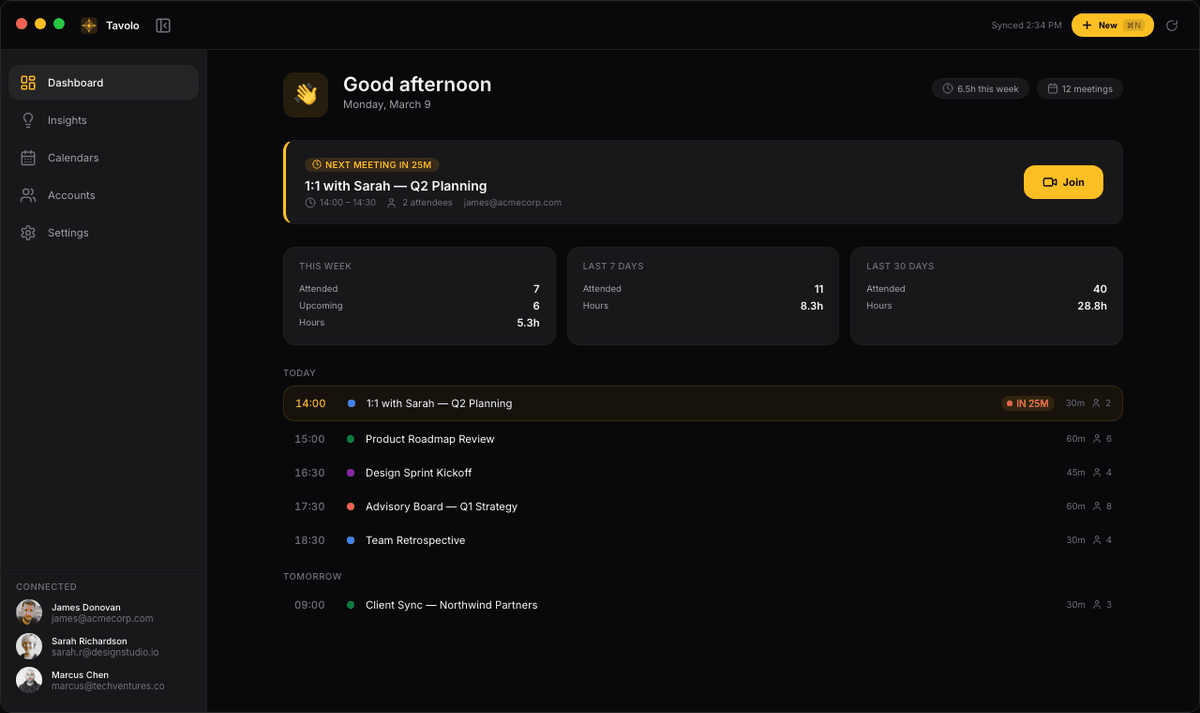Click the waving hand greeting icon
This screenshot has width=1200, height=713.
pos(305,94)
